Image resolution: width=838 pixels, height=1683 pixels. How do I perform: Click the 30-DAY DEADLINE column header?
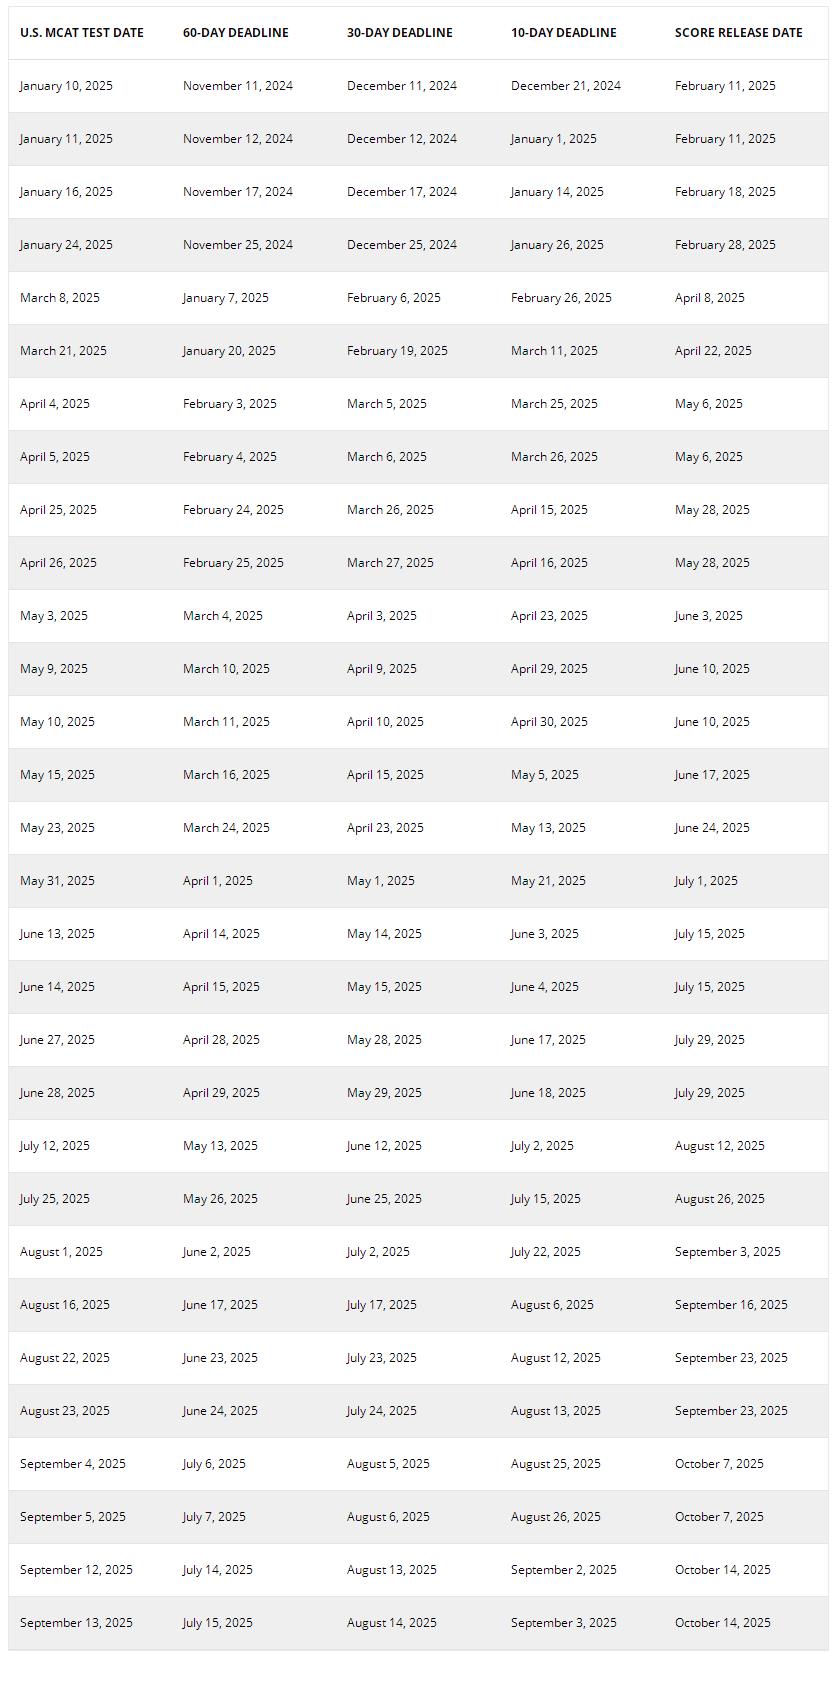(x=400, y=33)
